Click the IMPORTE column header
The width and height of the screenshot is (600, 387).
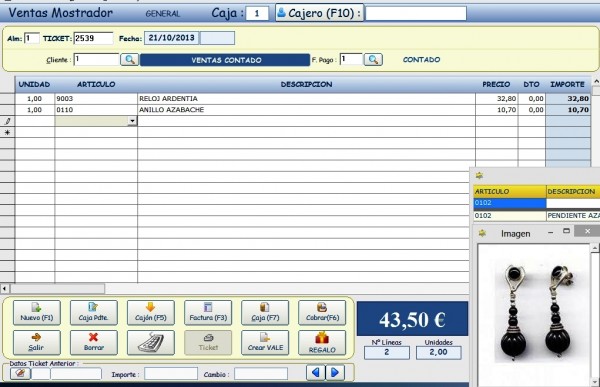(x=568, y=84)
